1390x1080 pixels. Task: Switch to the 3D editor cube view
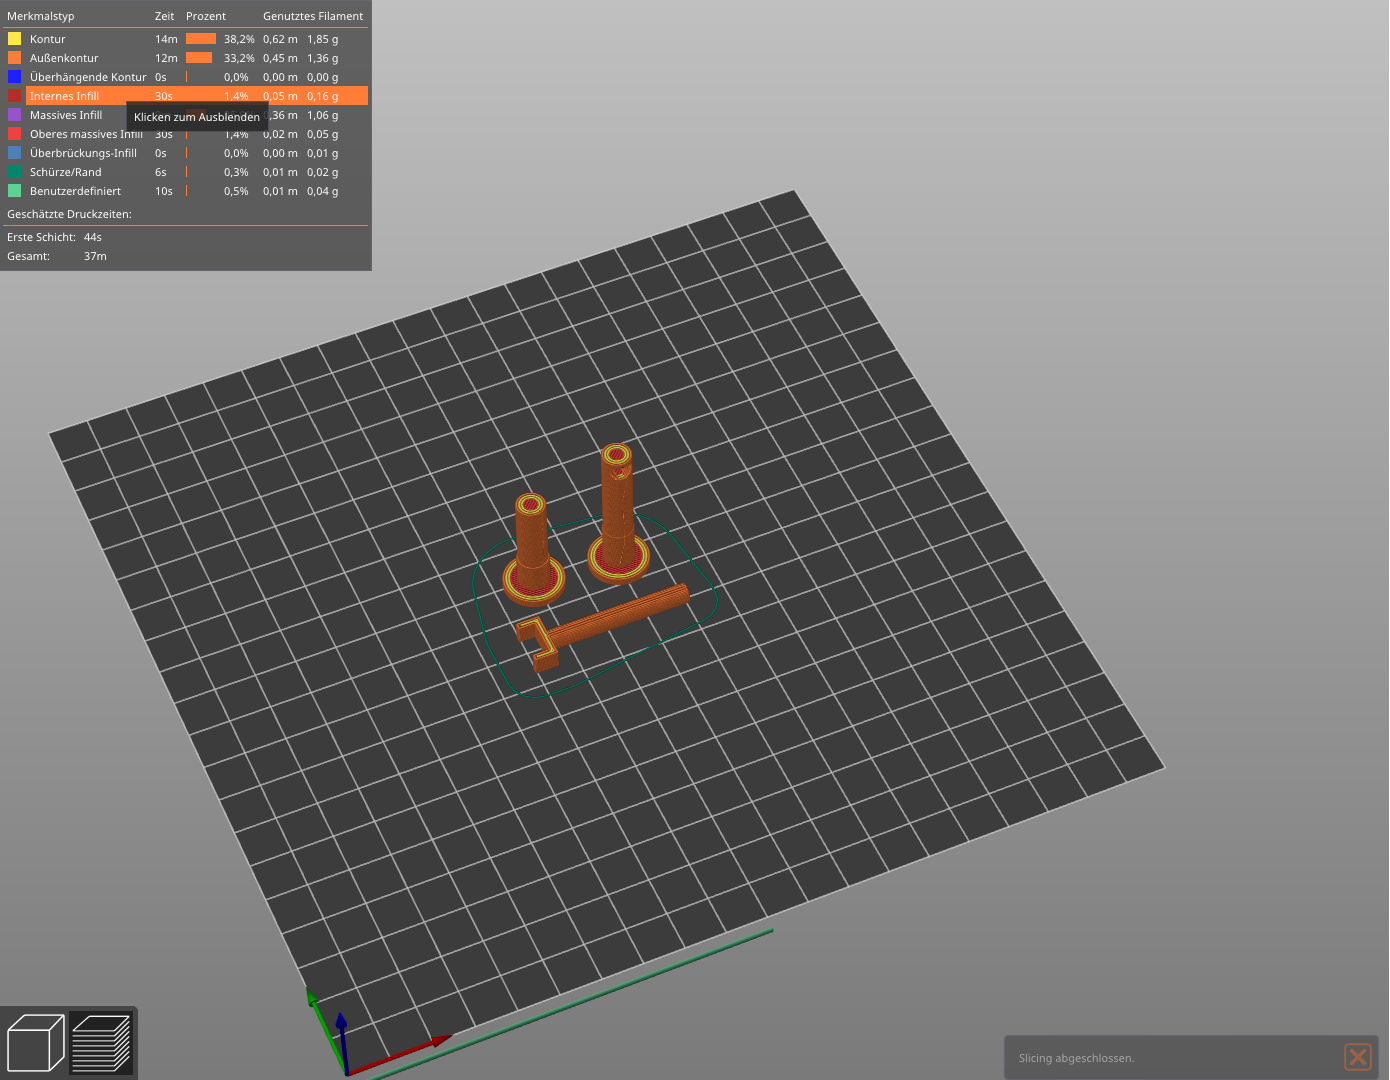click(x=35, y=1043)
